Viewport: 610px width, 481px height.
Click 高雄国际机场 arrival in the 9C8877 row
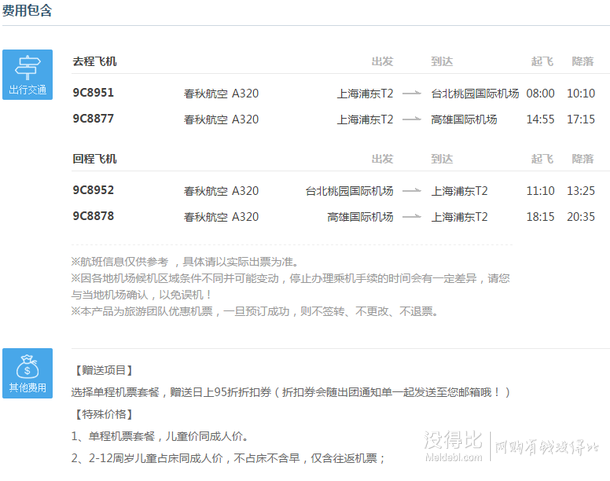pos(464,119)
